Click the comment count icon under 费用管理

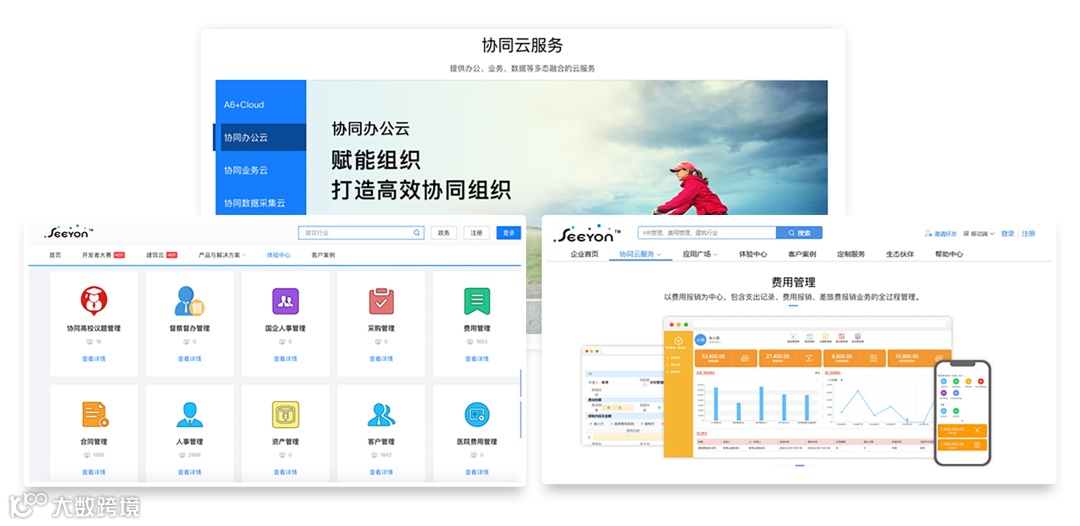(470, 341)
